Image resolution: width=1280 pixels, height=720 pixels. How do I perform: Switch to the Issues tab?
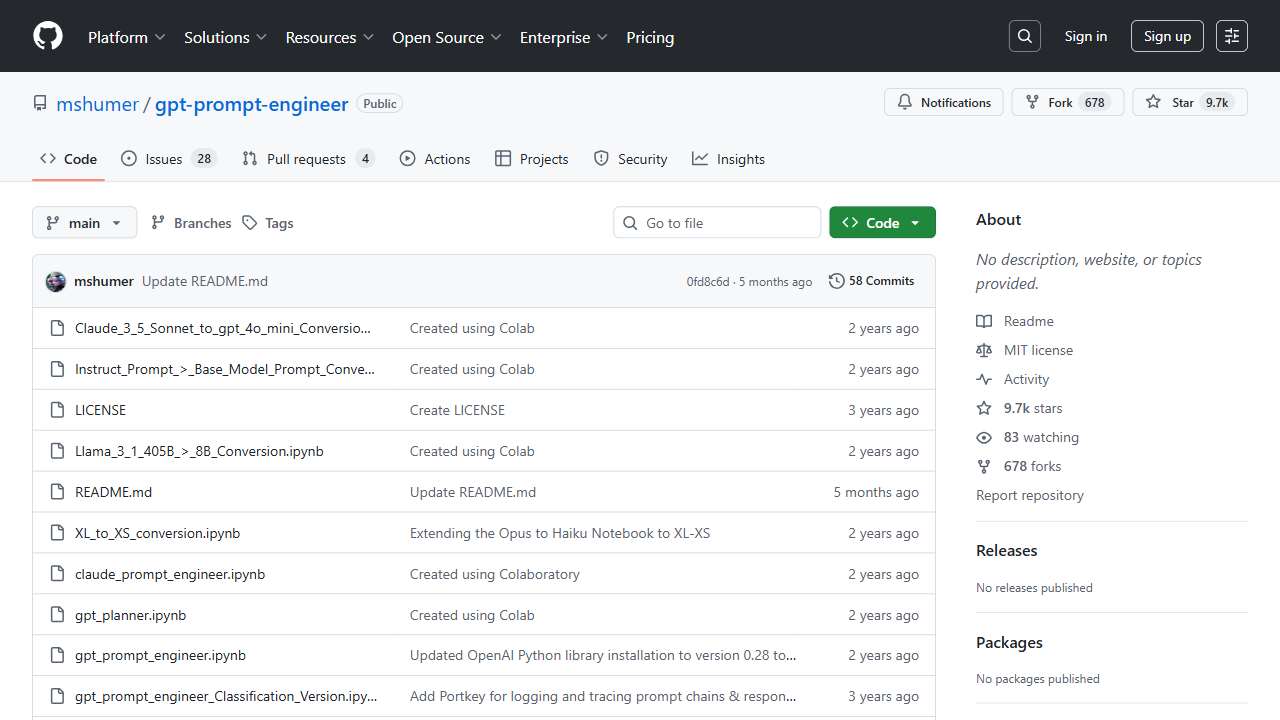click(x=168, y=159)
